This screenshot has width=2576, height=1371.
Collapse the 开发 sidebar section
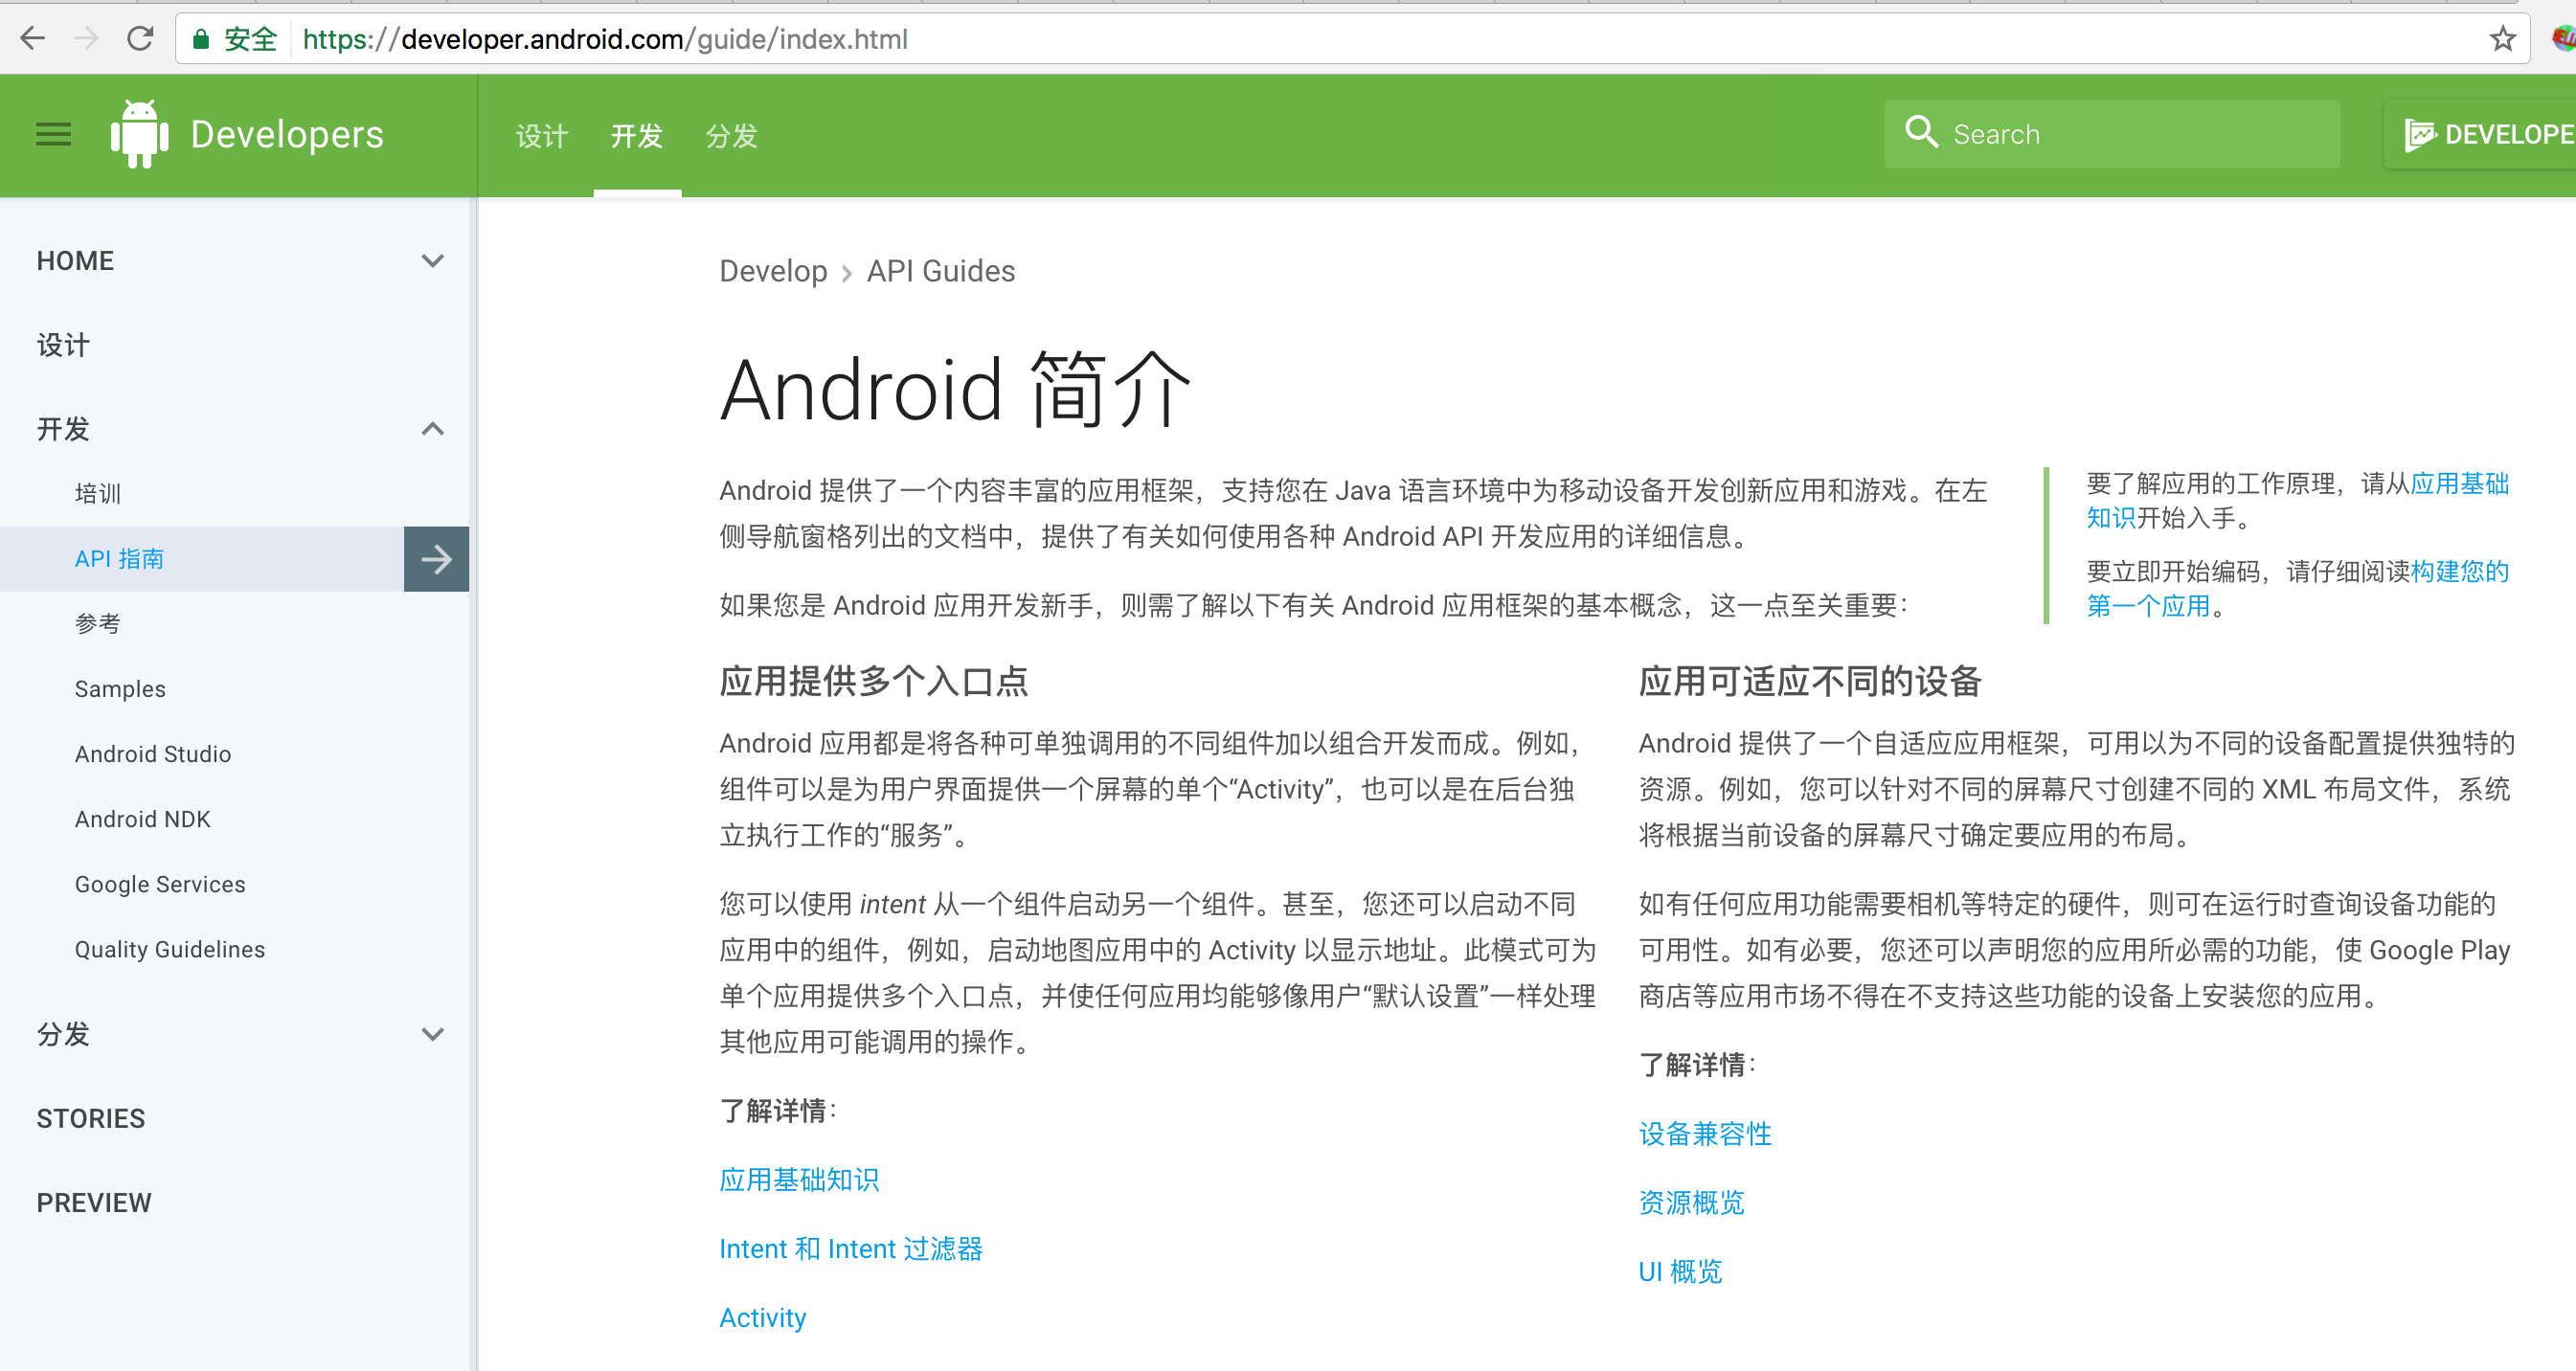pos(433,428)
